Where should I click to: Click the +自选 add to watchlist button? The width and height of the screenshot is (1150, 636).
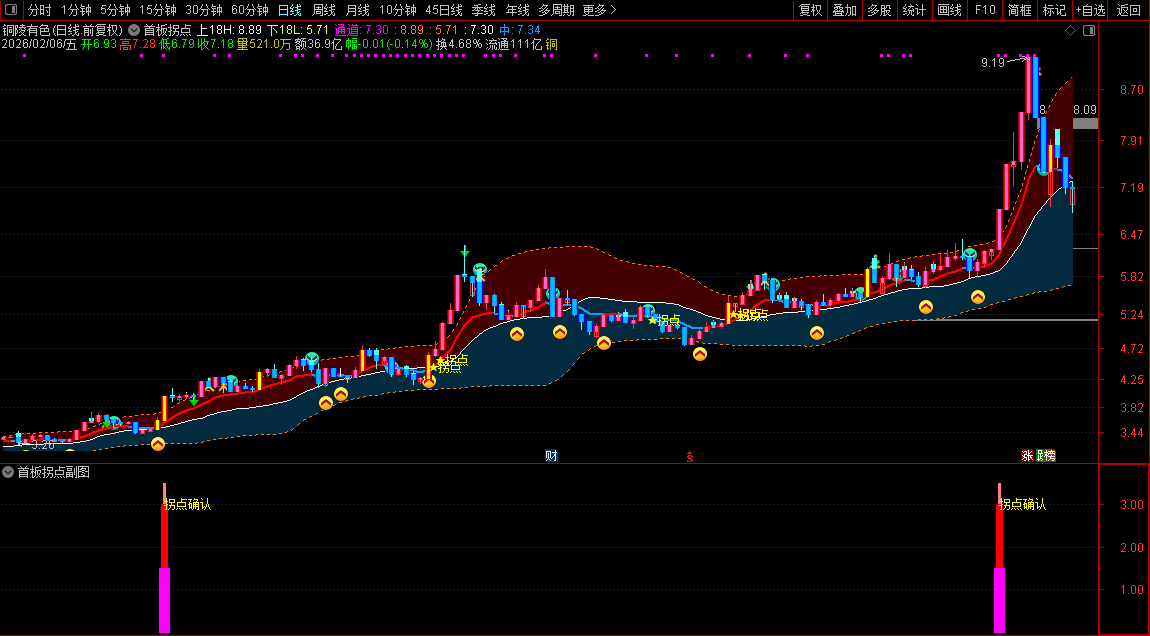coord(1089,10)
